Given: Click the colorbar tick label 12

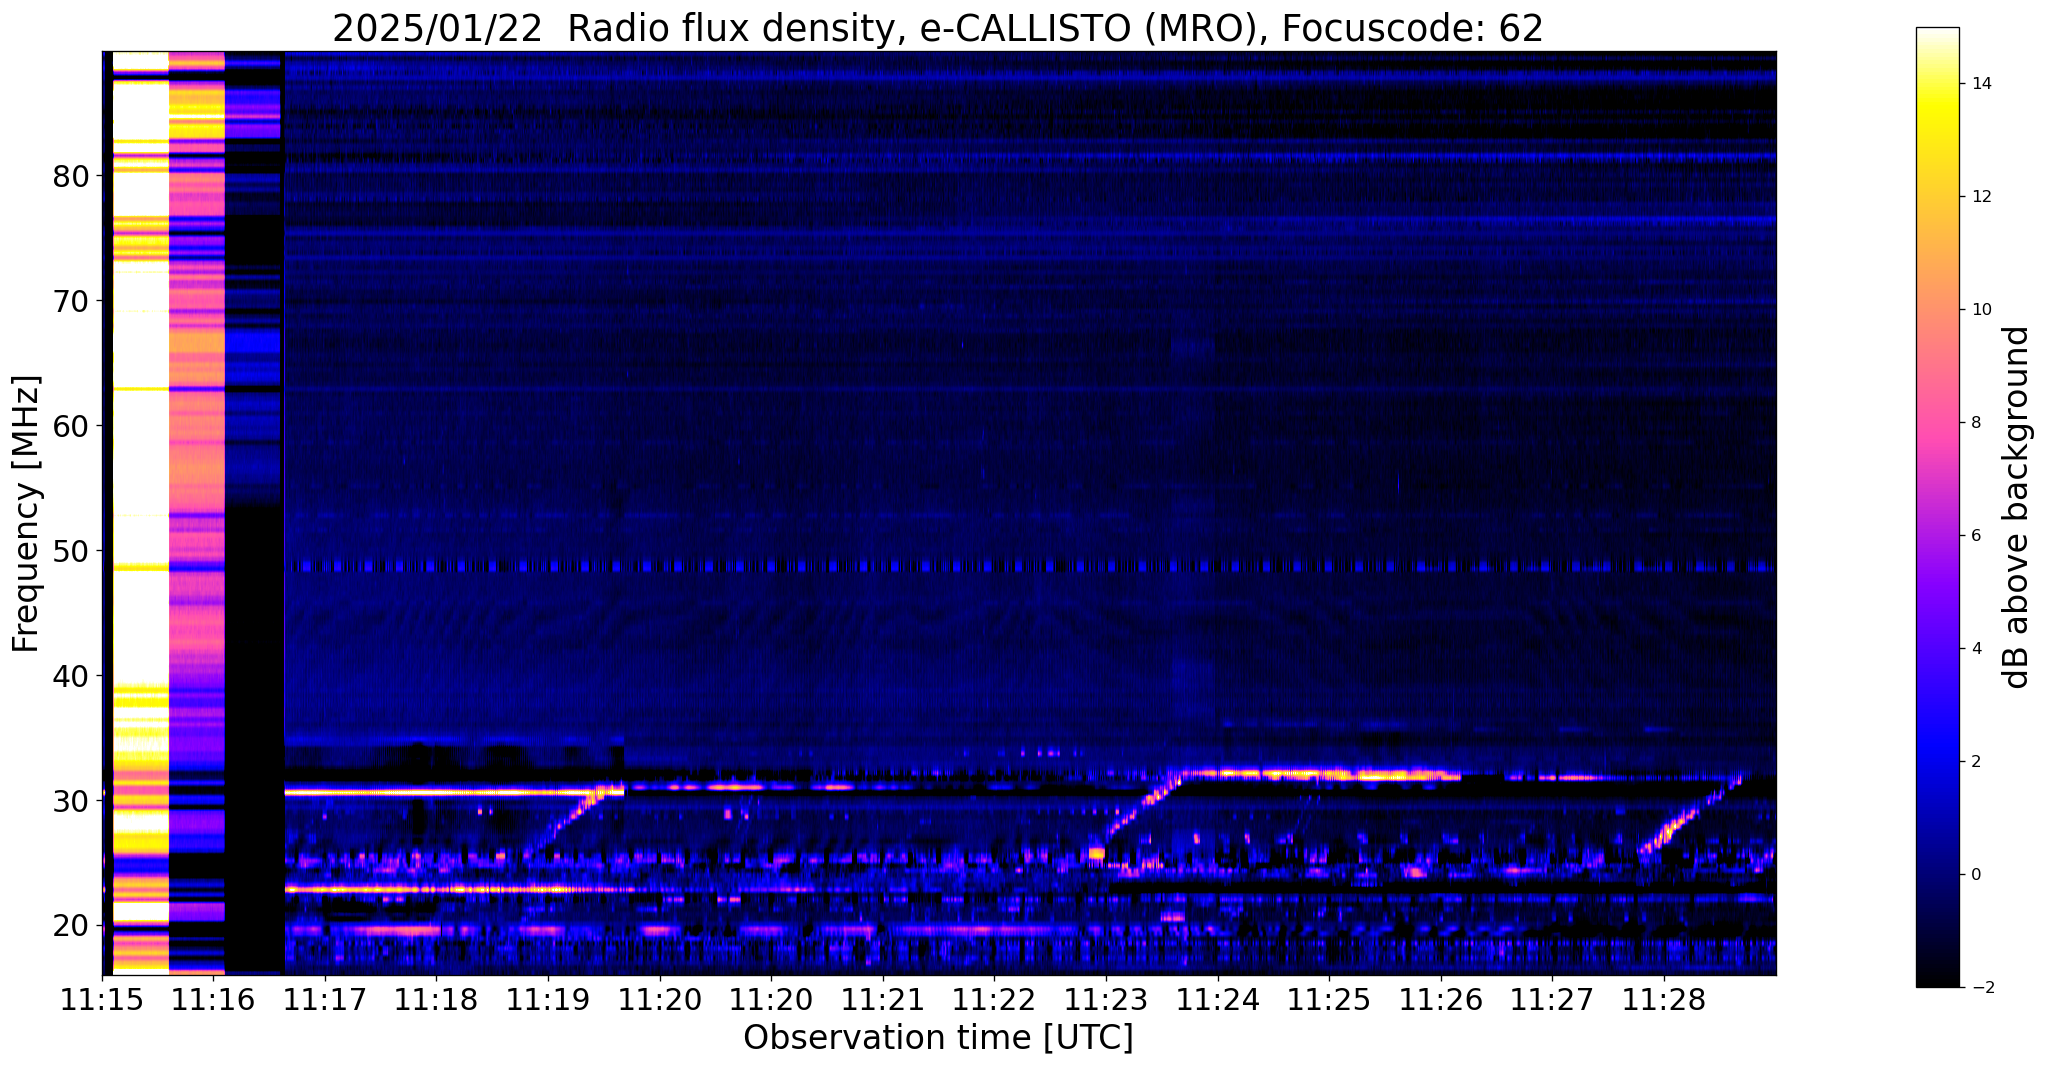Looking at the screenshot, I should (x=1981, y=197).
